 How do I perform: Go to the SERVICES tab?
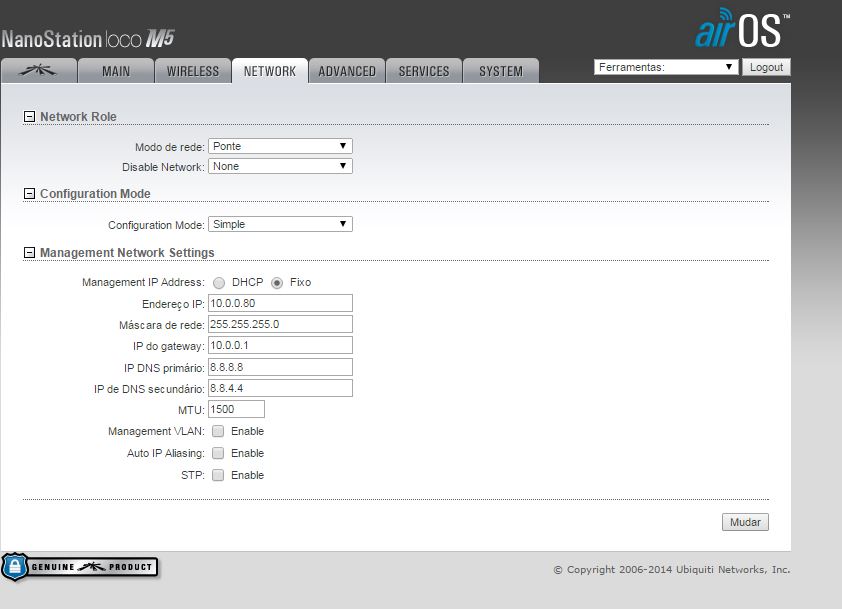(424, 71)
